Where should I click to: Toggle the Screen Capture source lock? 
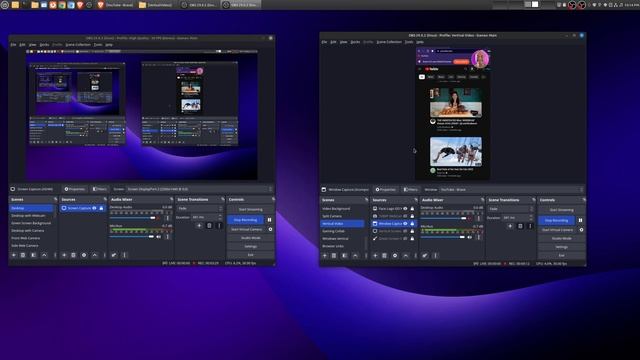click(x=101, y=208)
